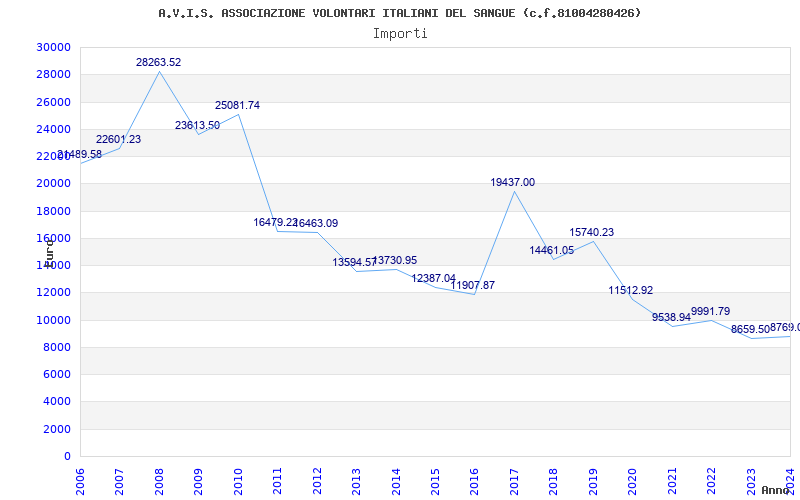The height and width of the screenshot is (500, 800).
Task: Select data label 22601.23
Action: point(118,139)
